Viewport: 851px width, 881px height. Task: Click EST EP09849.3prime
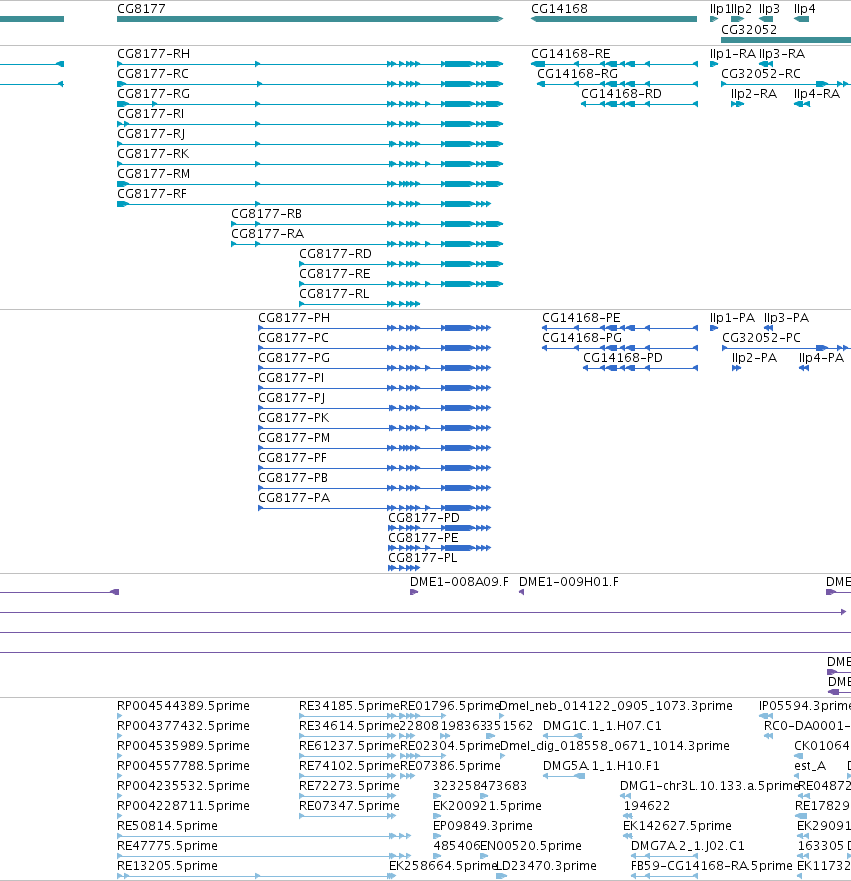coord(483,826)
